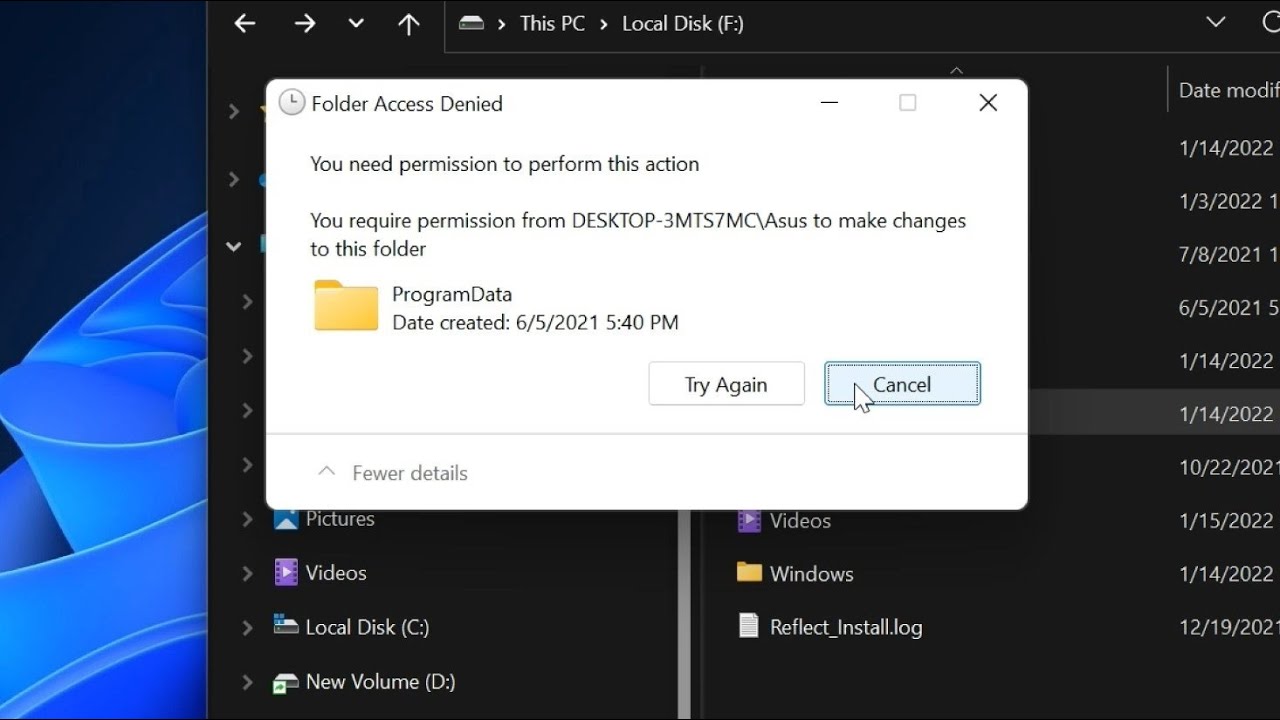This screenshot has width=1280, height=720.
Task: Click This PC in the address bar
Action: click(552, 24)
